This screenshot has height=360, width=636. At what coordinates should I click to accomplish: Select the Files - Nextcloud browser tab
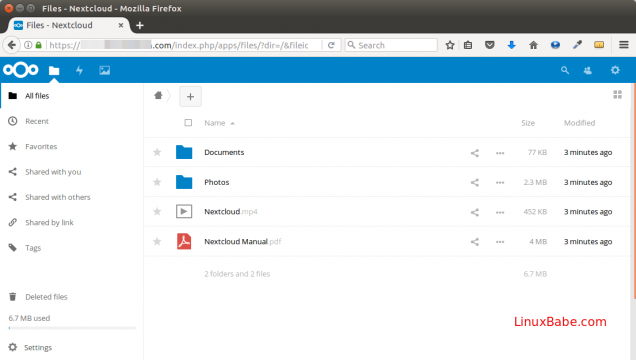coord(69,25)
